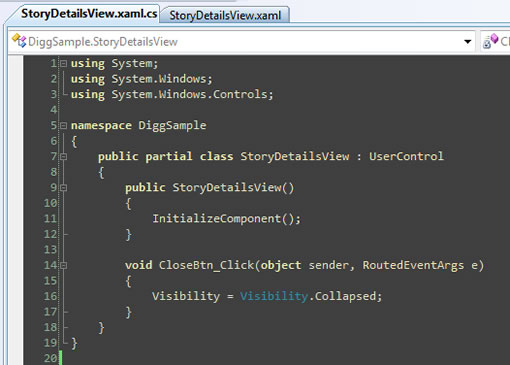Click the Collapsed enum value
Viewport: 510px width, 365px height.
[x=345, y=296]
